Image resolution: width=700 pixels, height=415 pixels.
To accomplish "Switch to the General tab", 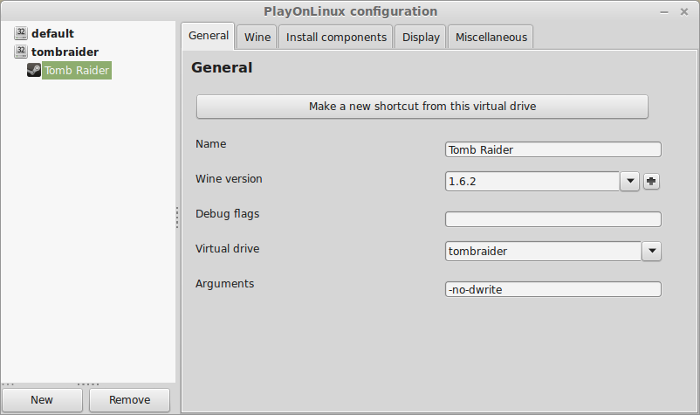I will (208, 36).
